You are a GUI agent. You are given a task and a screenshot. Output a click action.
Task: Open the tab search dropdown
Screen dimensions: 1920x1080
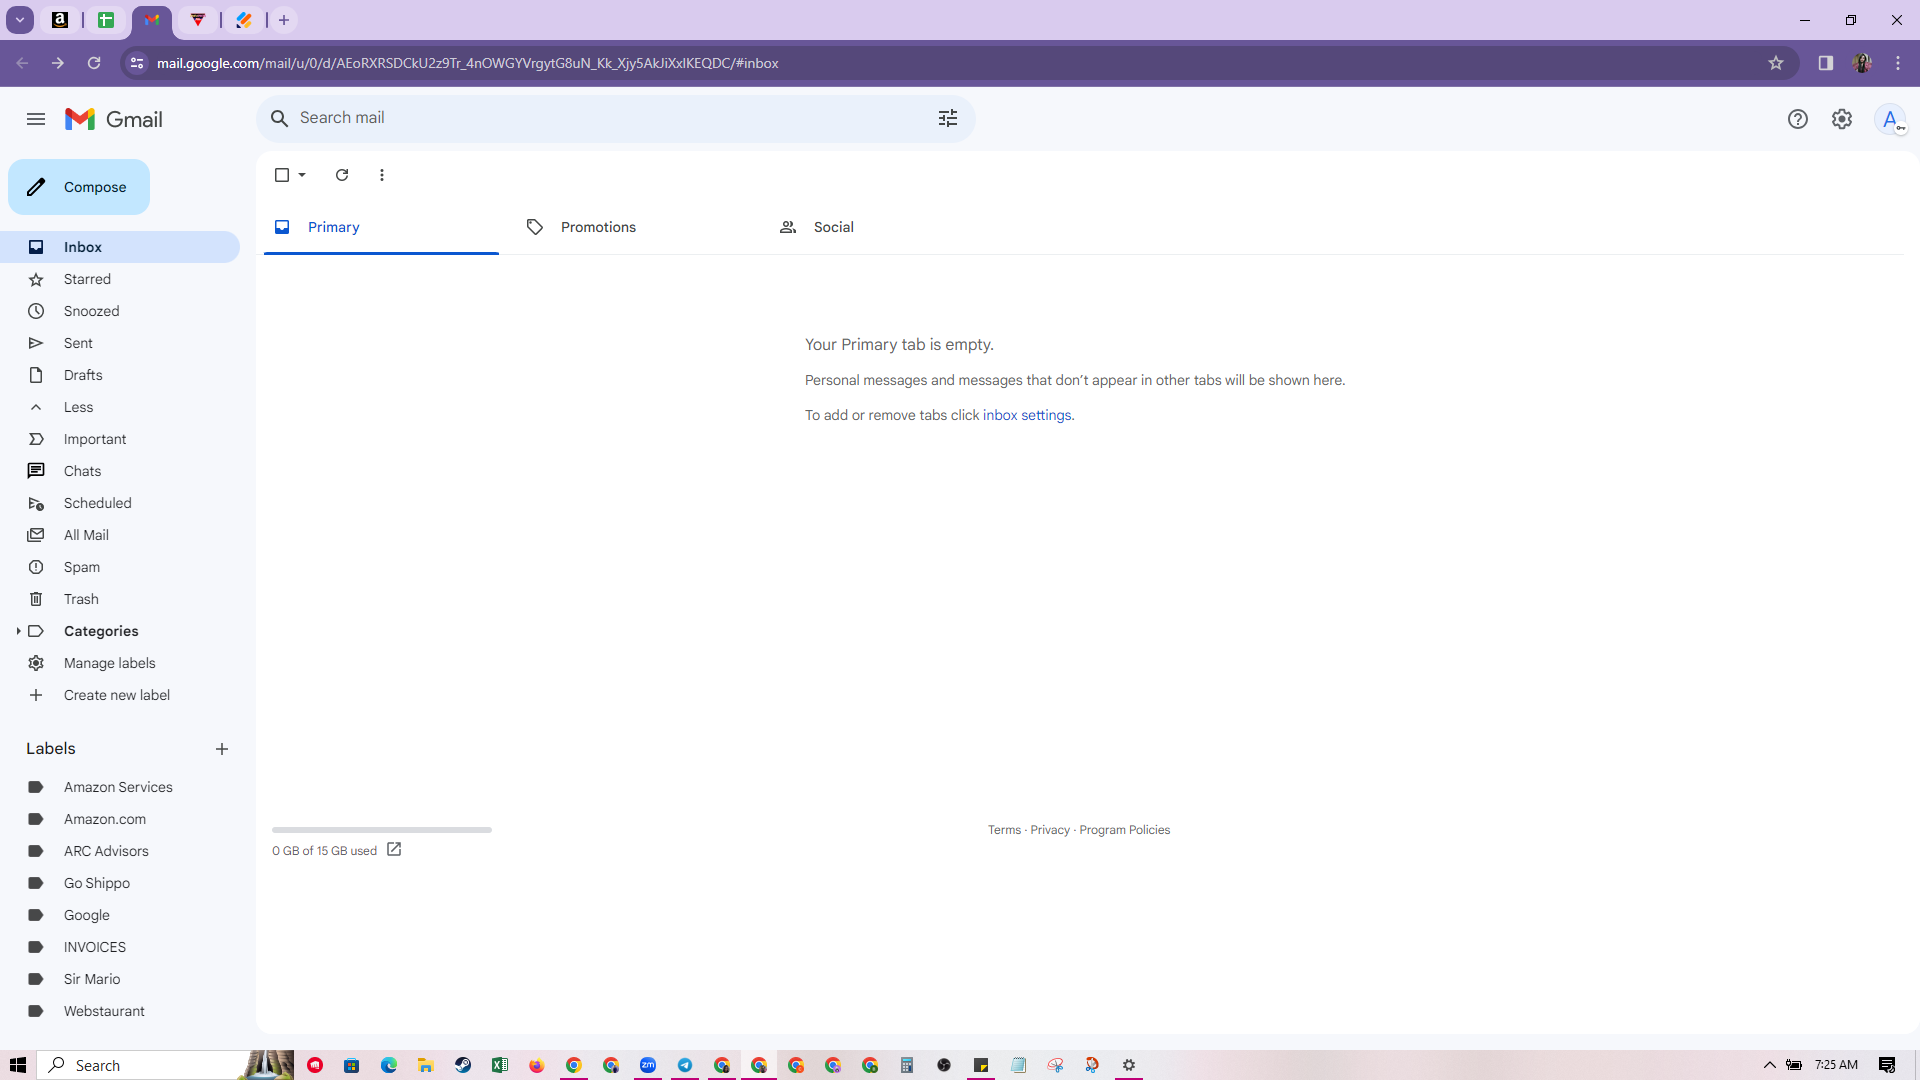click(x=20, y=20)
